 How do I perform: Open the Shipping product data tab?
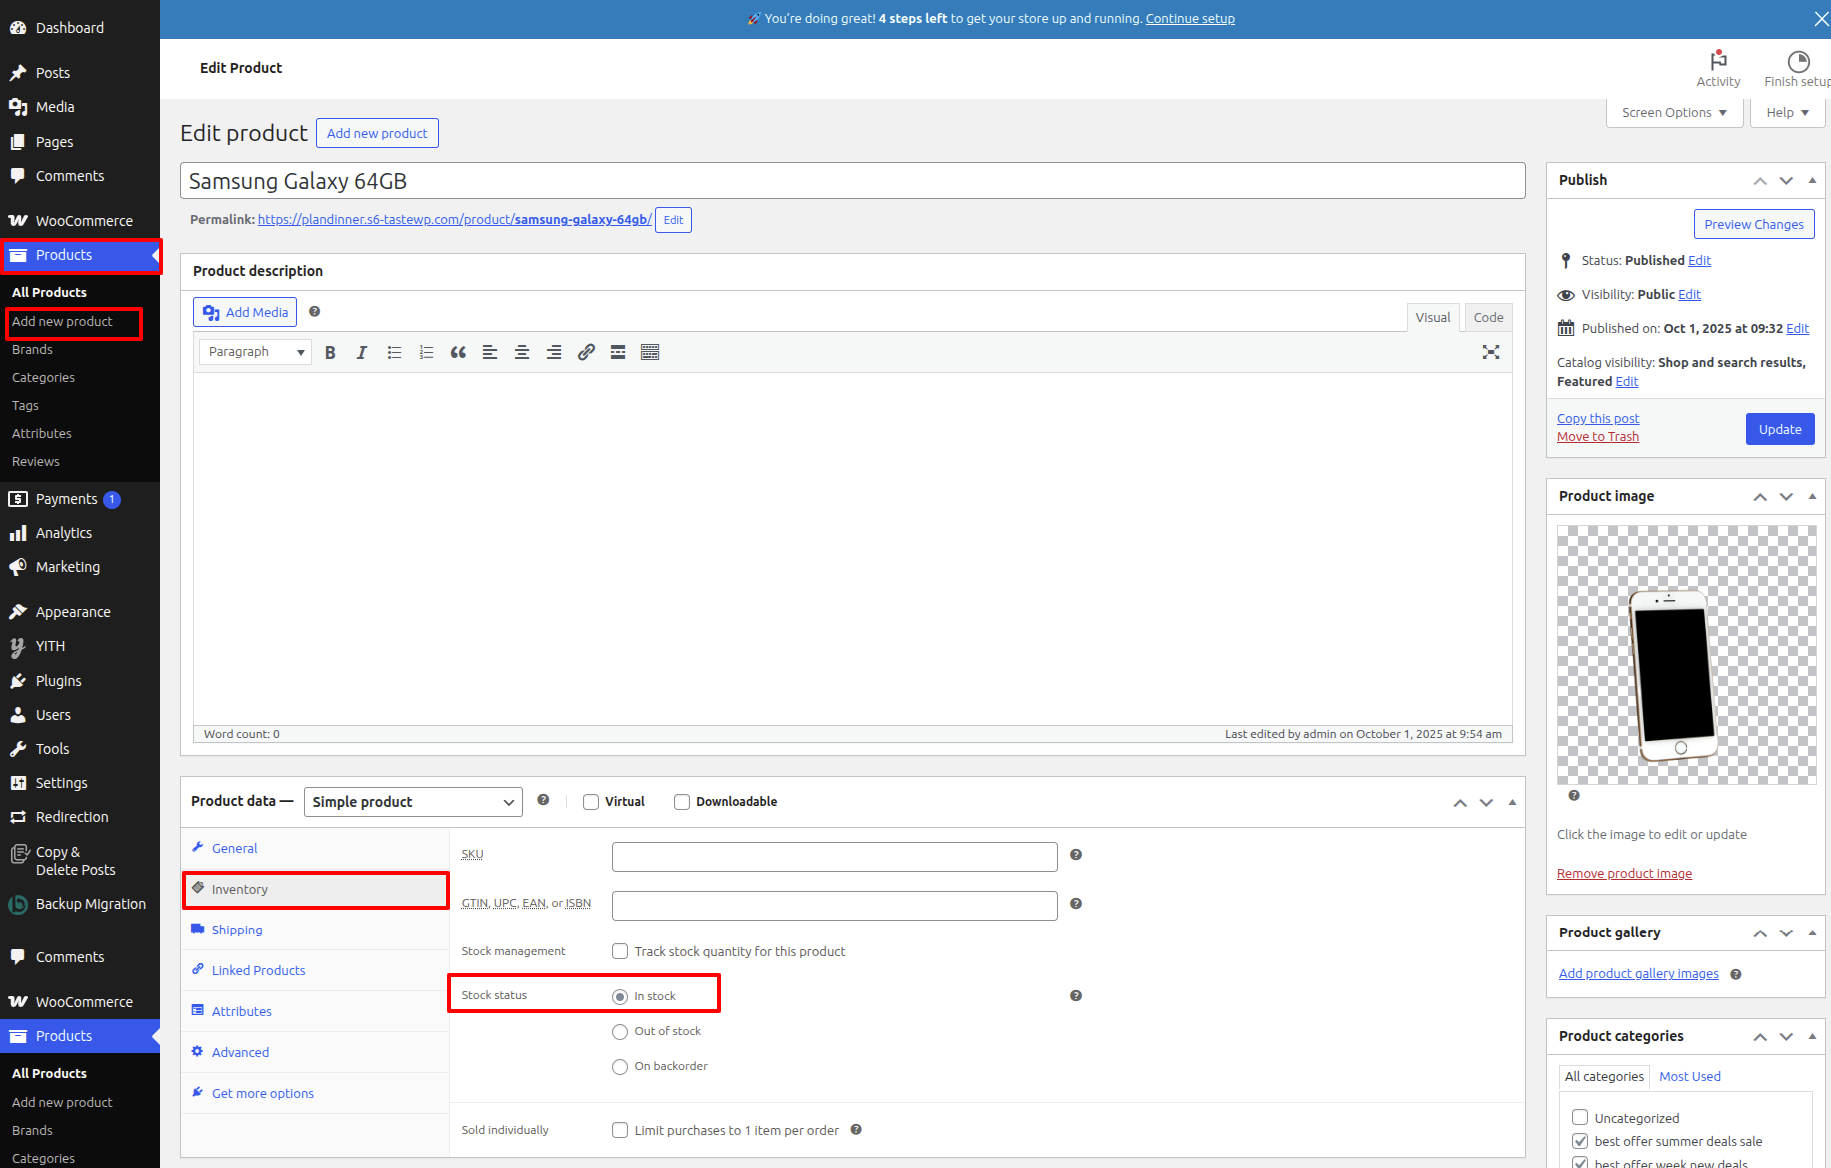point(237,930)
